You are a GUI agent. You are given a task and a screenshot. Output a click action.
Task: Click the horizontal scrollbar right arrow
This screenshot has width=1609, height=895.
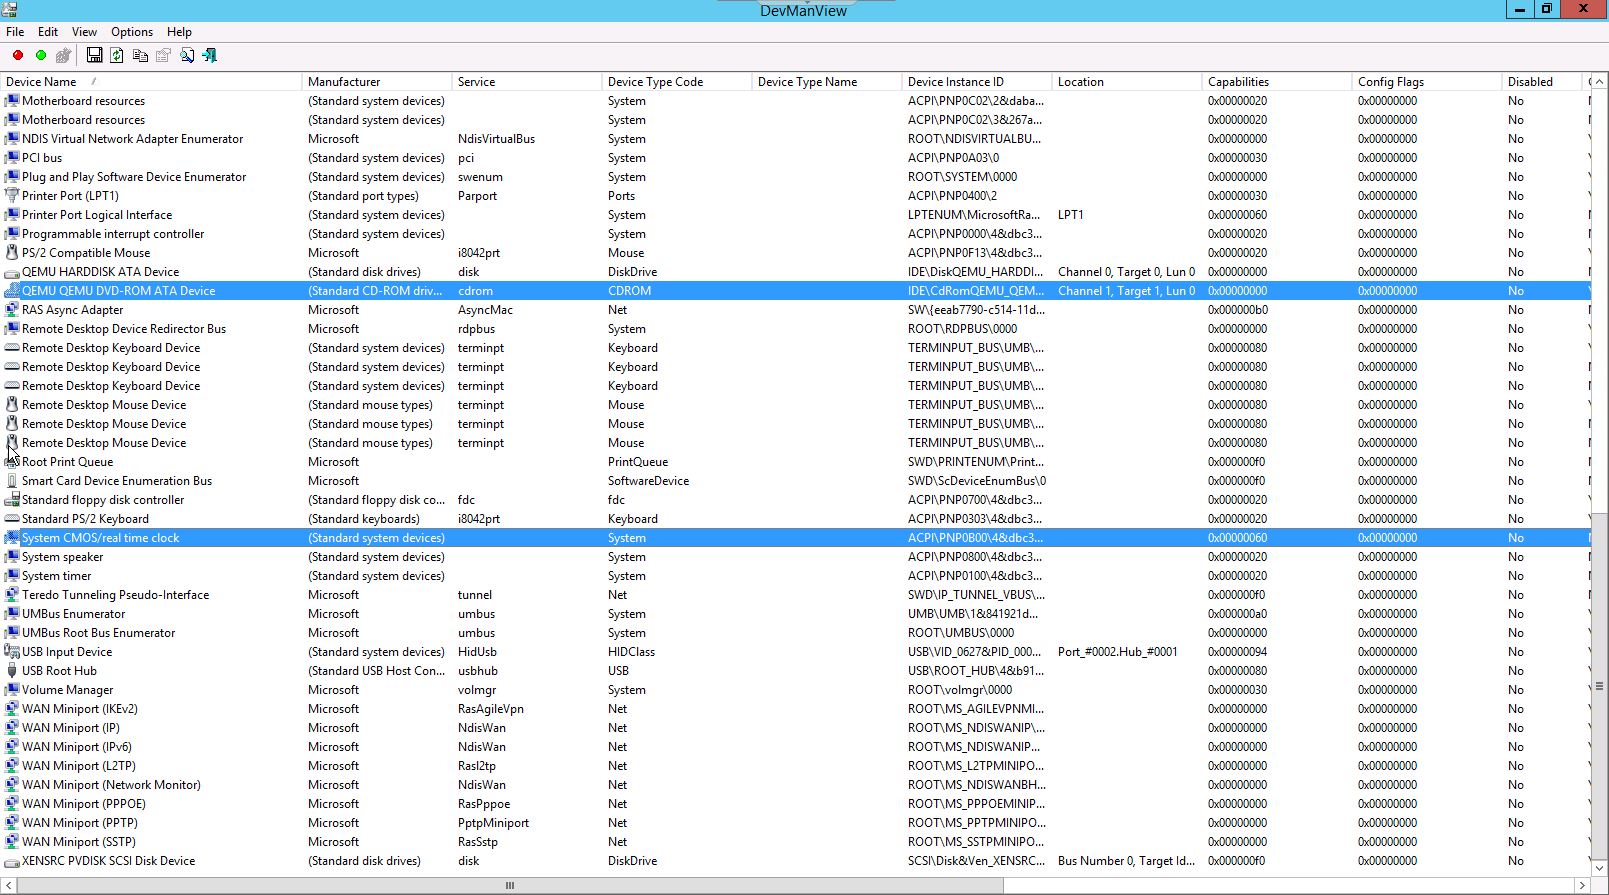1582,886
